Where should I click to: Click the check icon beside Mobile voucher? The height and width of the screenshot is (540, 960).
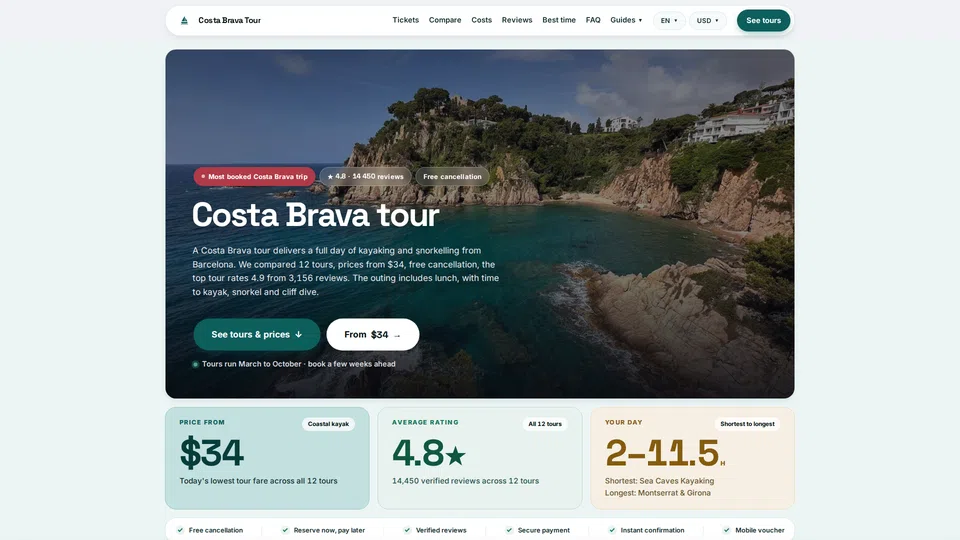pos(727,530)
